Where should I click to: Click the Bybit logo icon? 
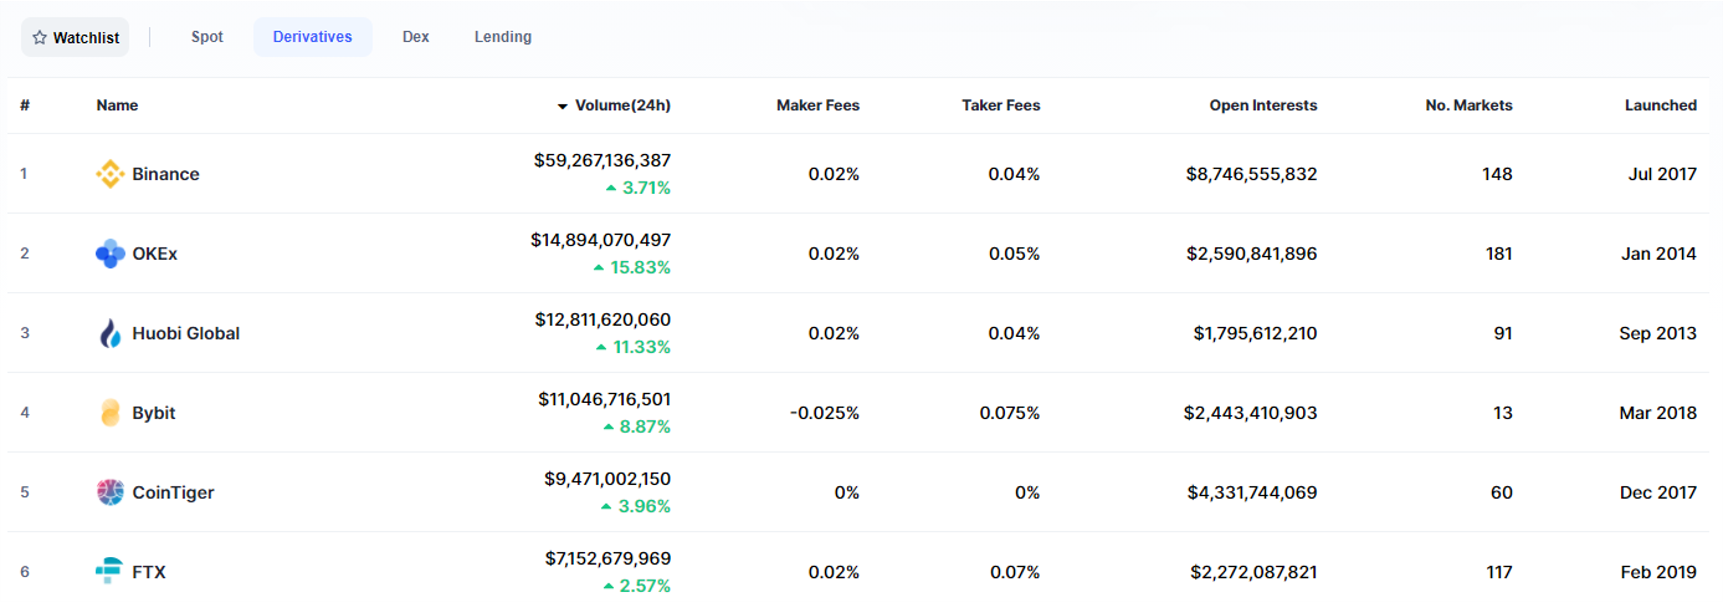(110, 413)
